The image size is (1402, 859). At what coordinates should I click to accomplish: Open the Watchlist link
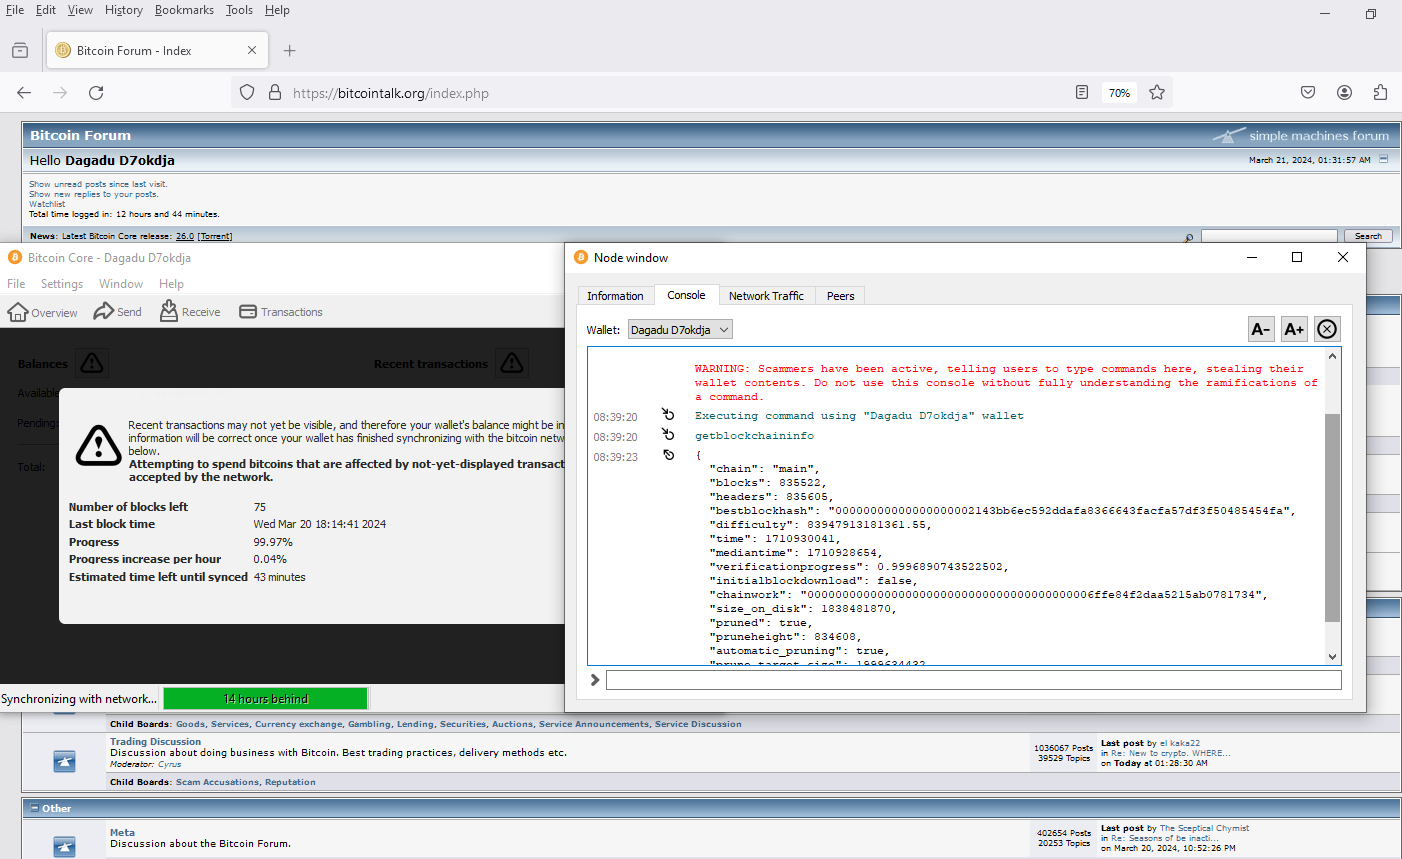point(47,204)
